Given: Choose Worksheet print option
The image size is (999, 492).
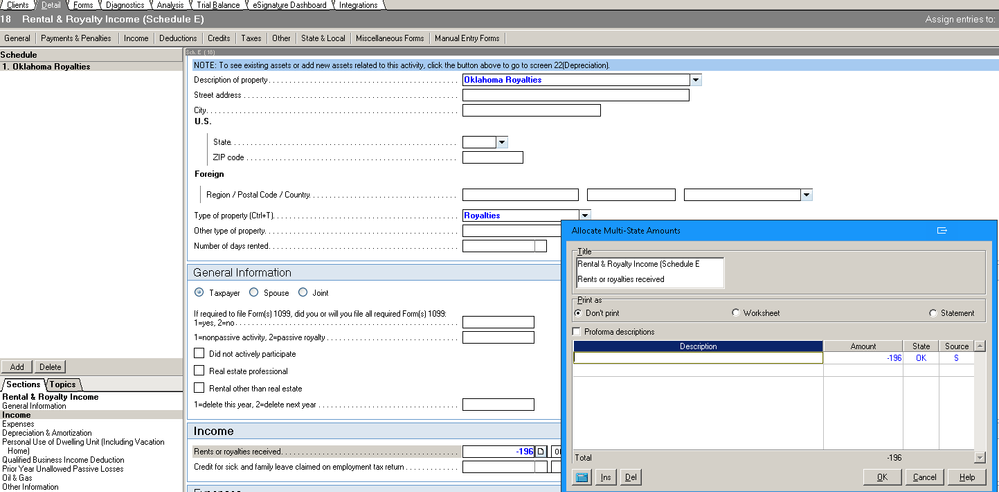Looking at the screenshot, I should (x=736, y=313).
